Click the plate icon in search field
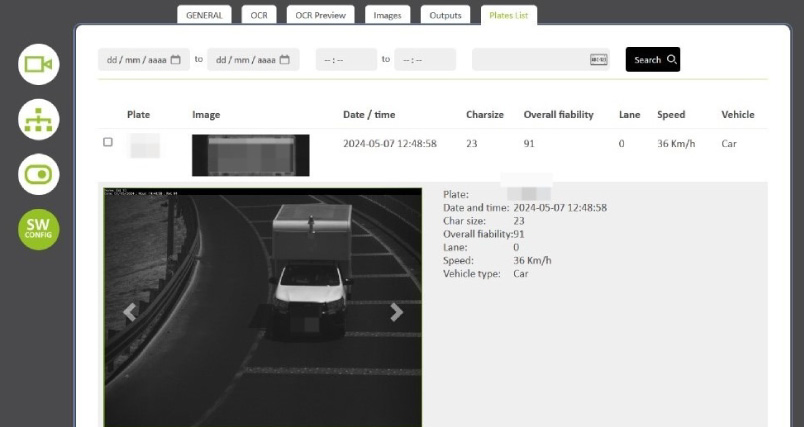This screenshot has height=427, width=804. pyautogui.click(x=598, y=60)
